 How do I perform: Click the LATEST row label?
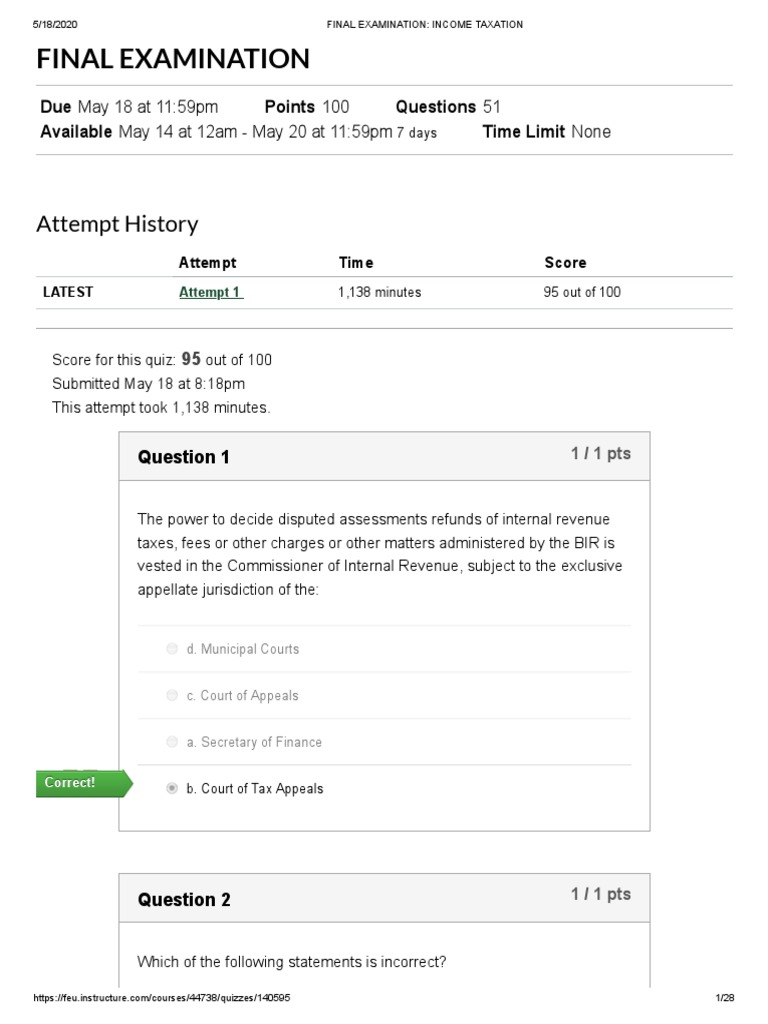click(x=68, y=292)
